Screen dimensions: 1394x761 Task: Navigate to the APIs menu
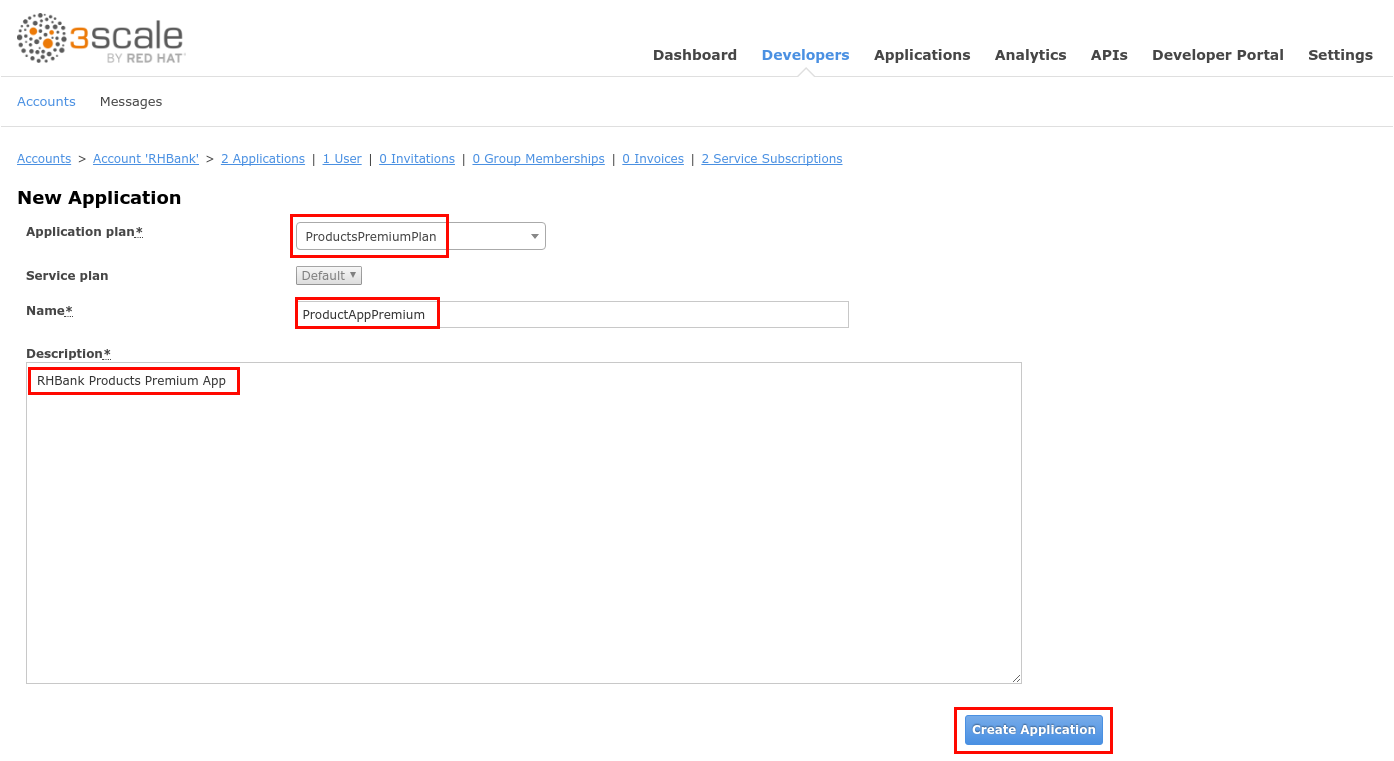click(x=1108, y=55)
